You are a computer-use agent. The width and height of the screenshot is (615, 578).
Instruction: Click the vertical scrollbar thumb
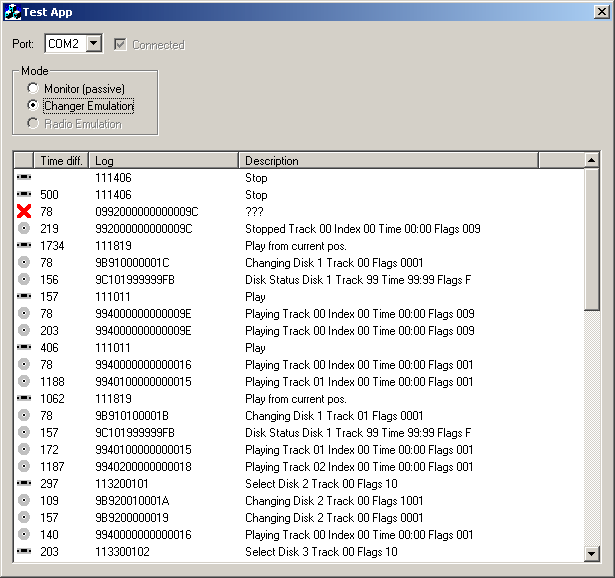[x=591, y=240]
